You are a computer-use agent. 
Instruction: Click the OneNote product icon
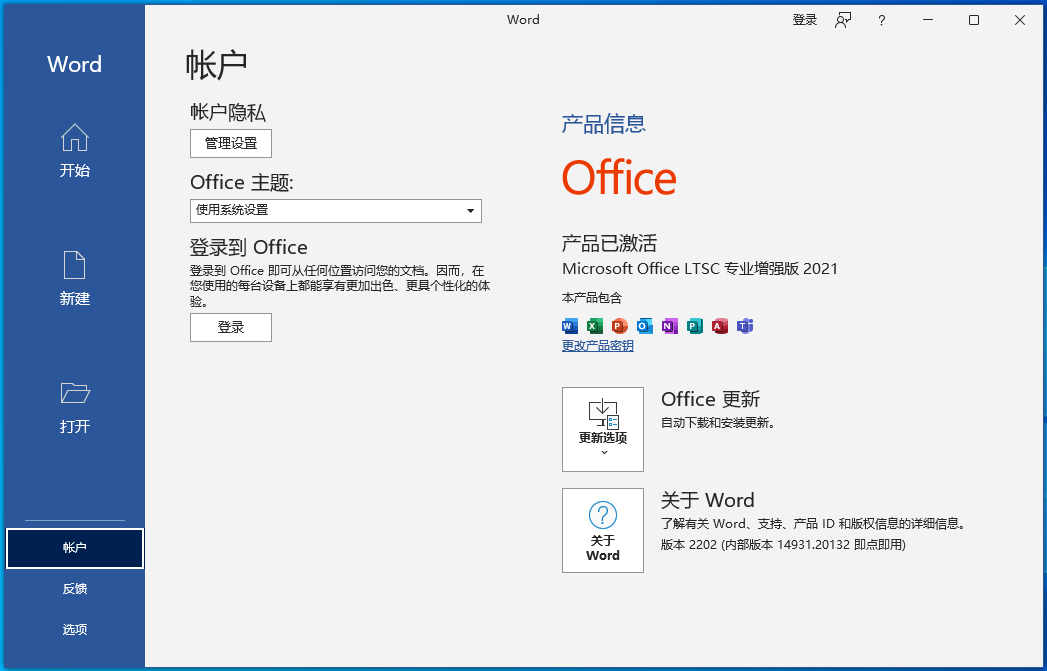pos(670,326)
